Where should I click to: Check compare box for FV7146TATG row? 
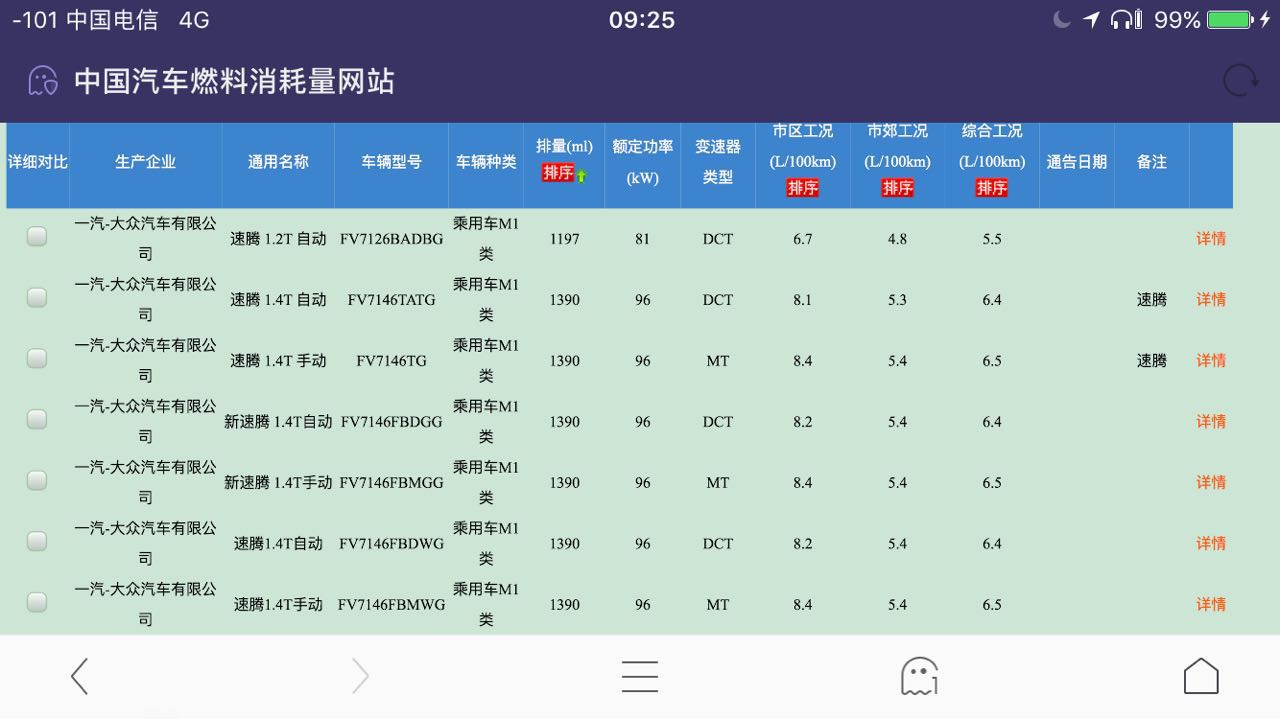click(x=37, y=297)
